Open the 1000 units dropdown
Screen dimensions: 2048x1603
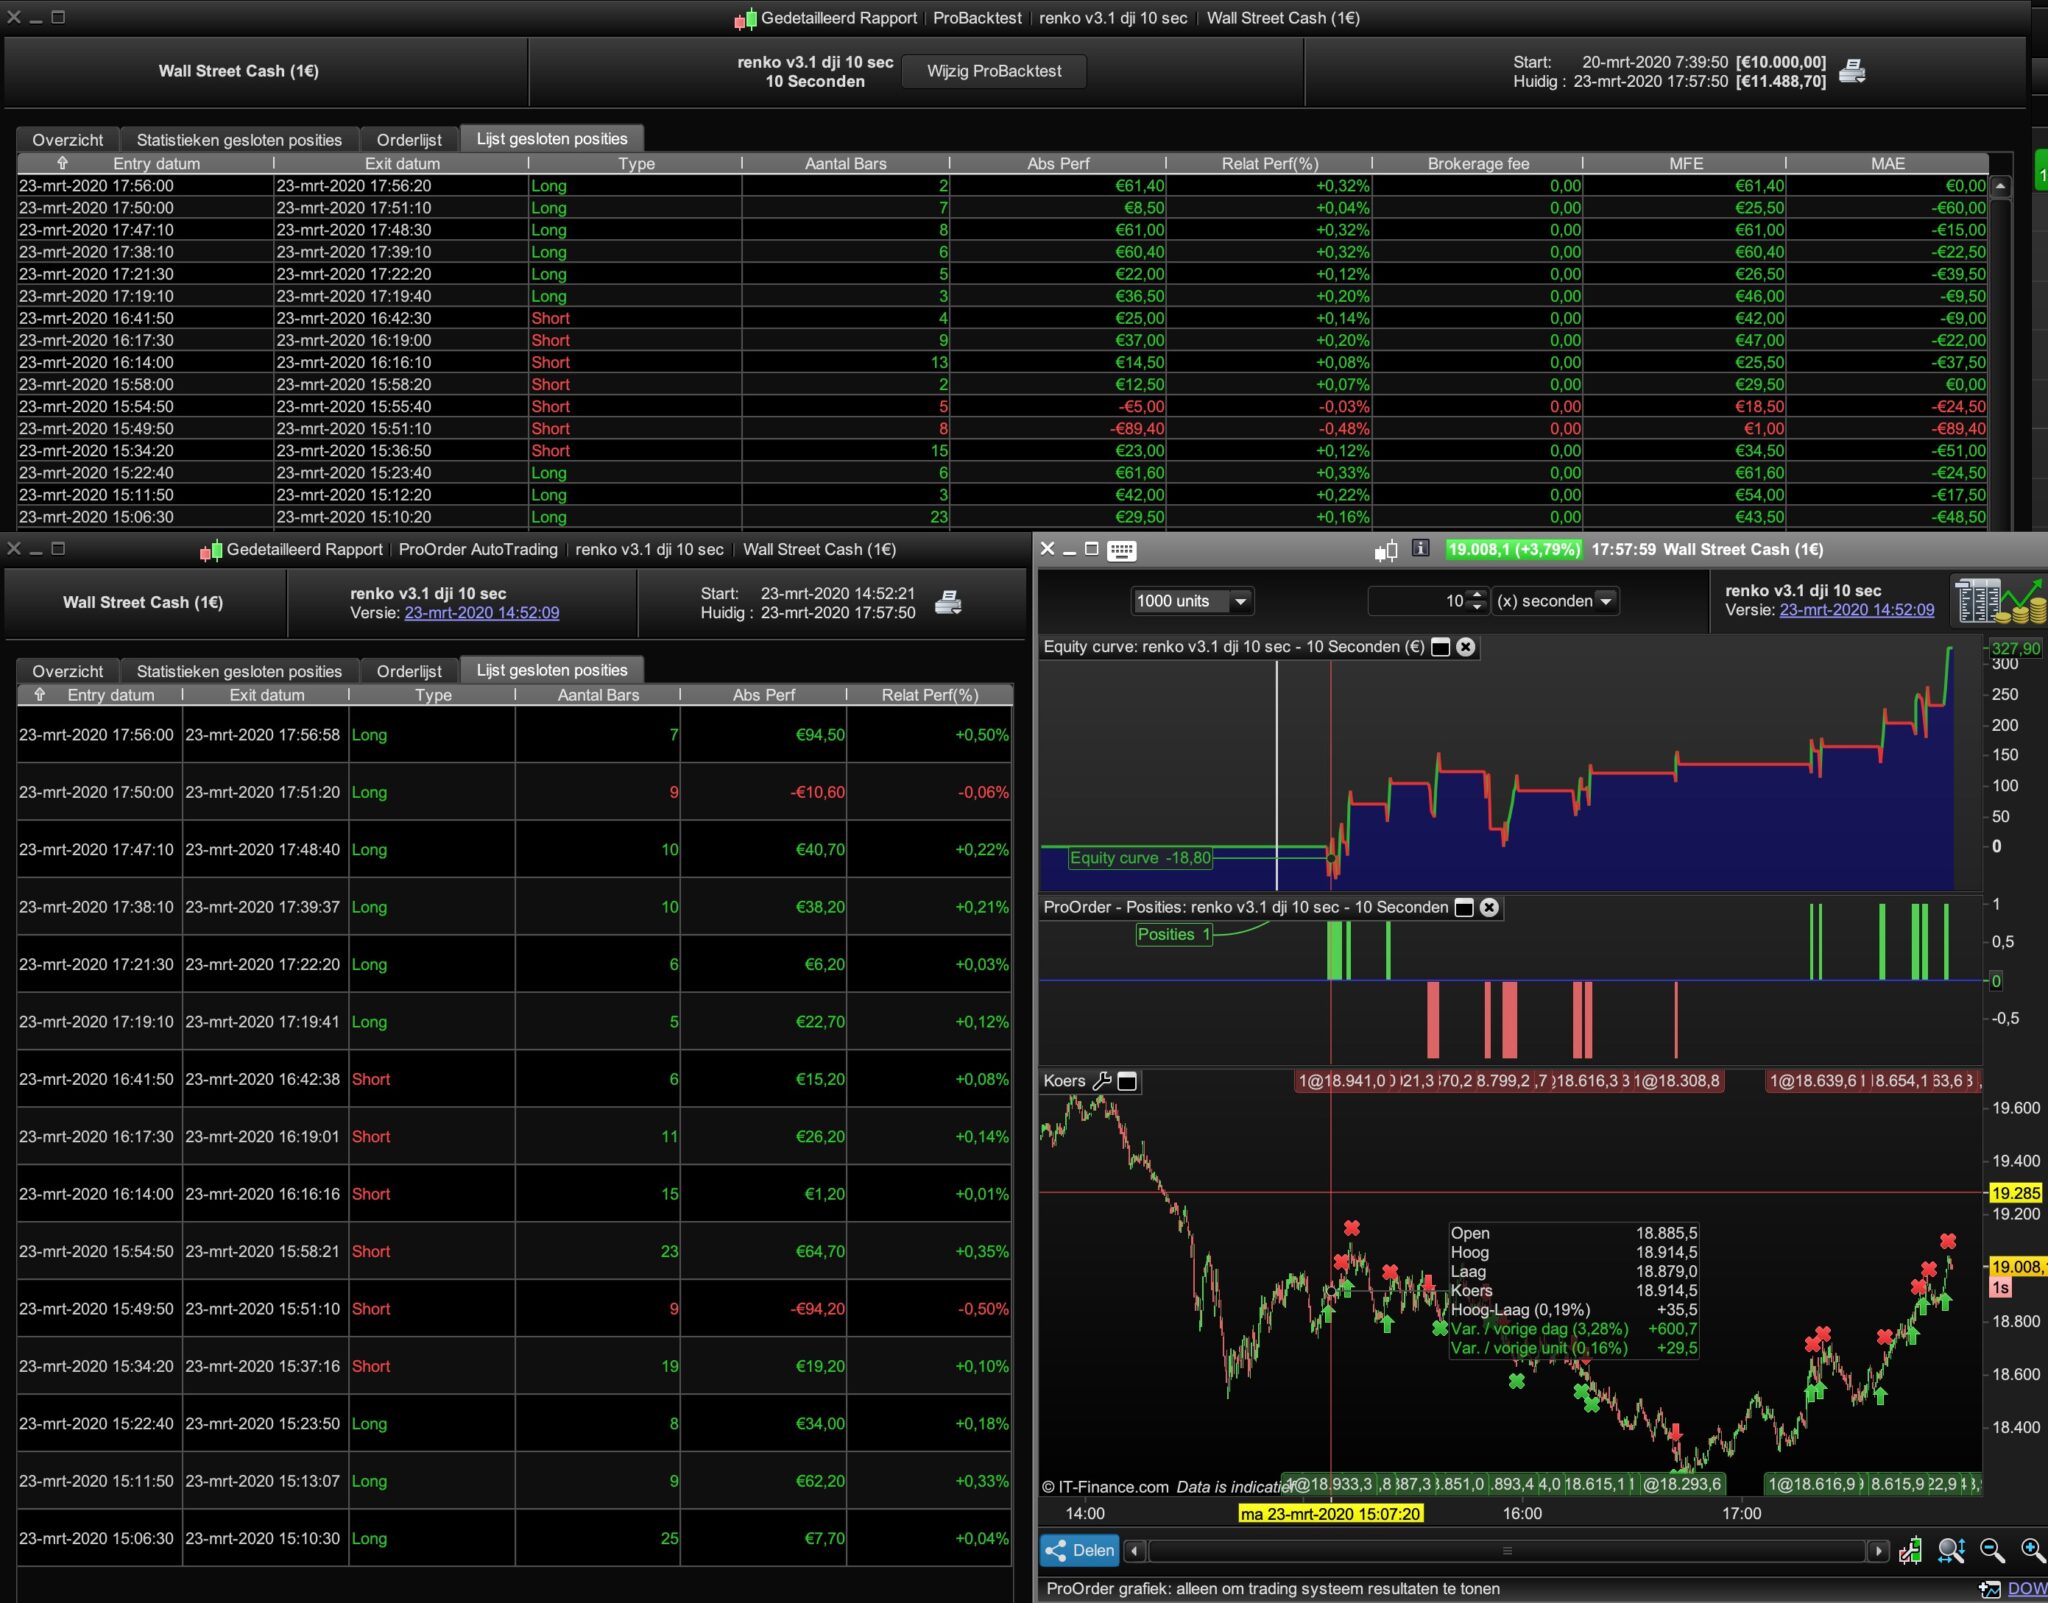click(1240, 601)
